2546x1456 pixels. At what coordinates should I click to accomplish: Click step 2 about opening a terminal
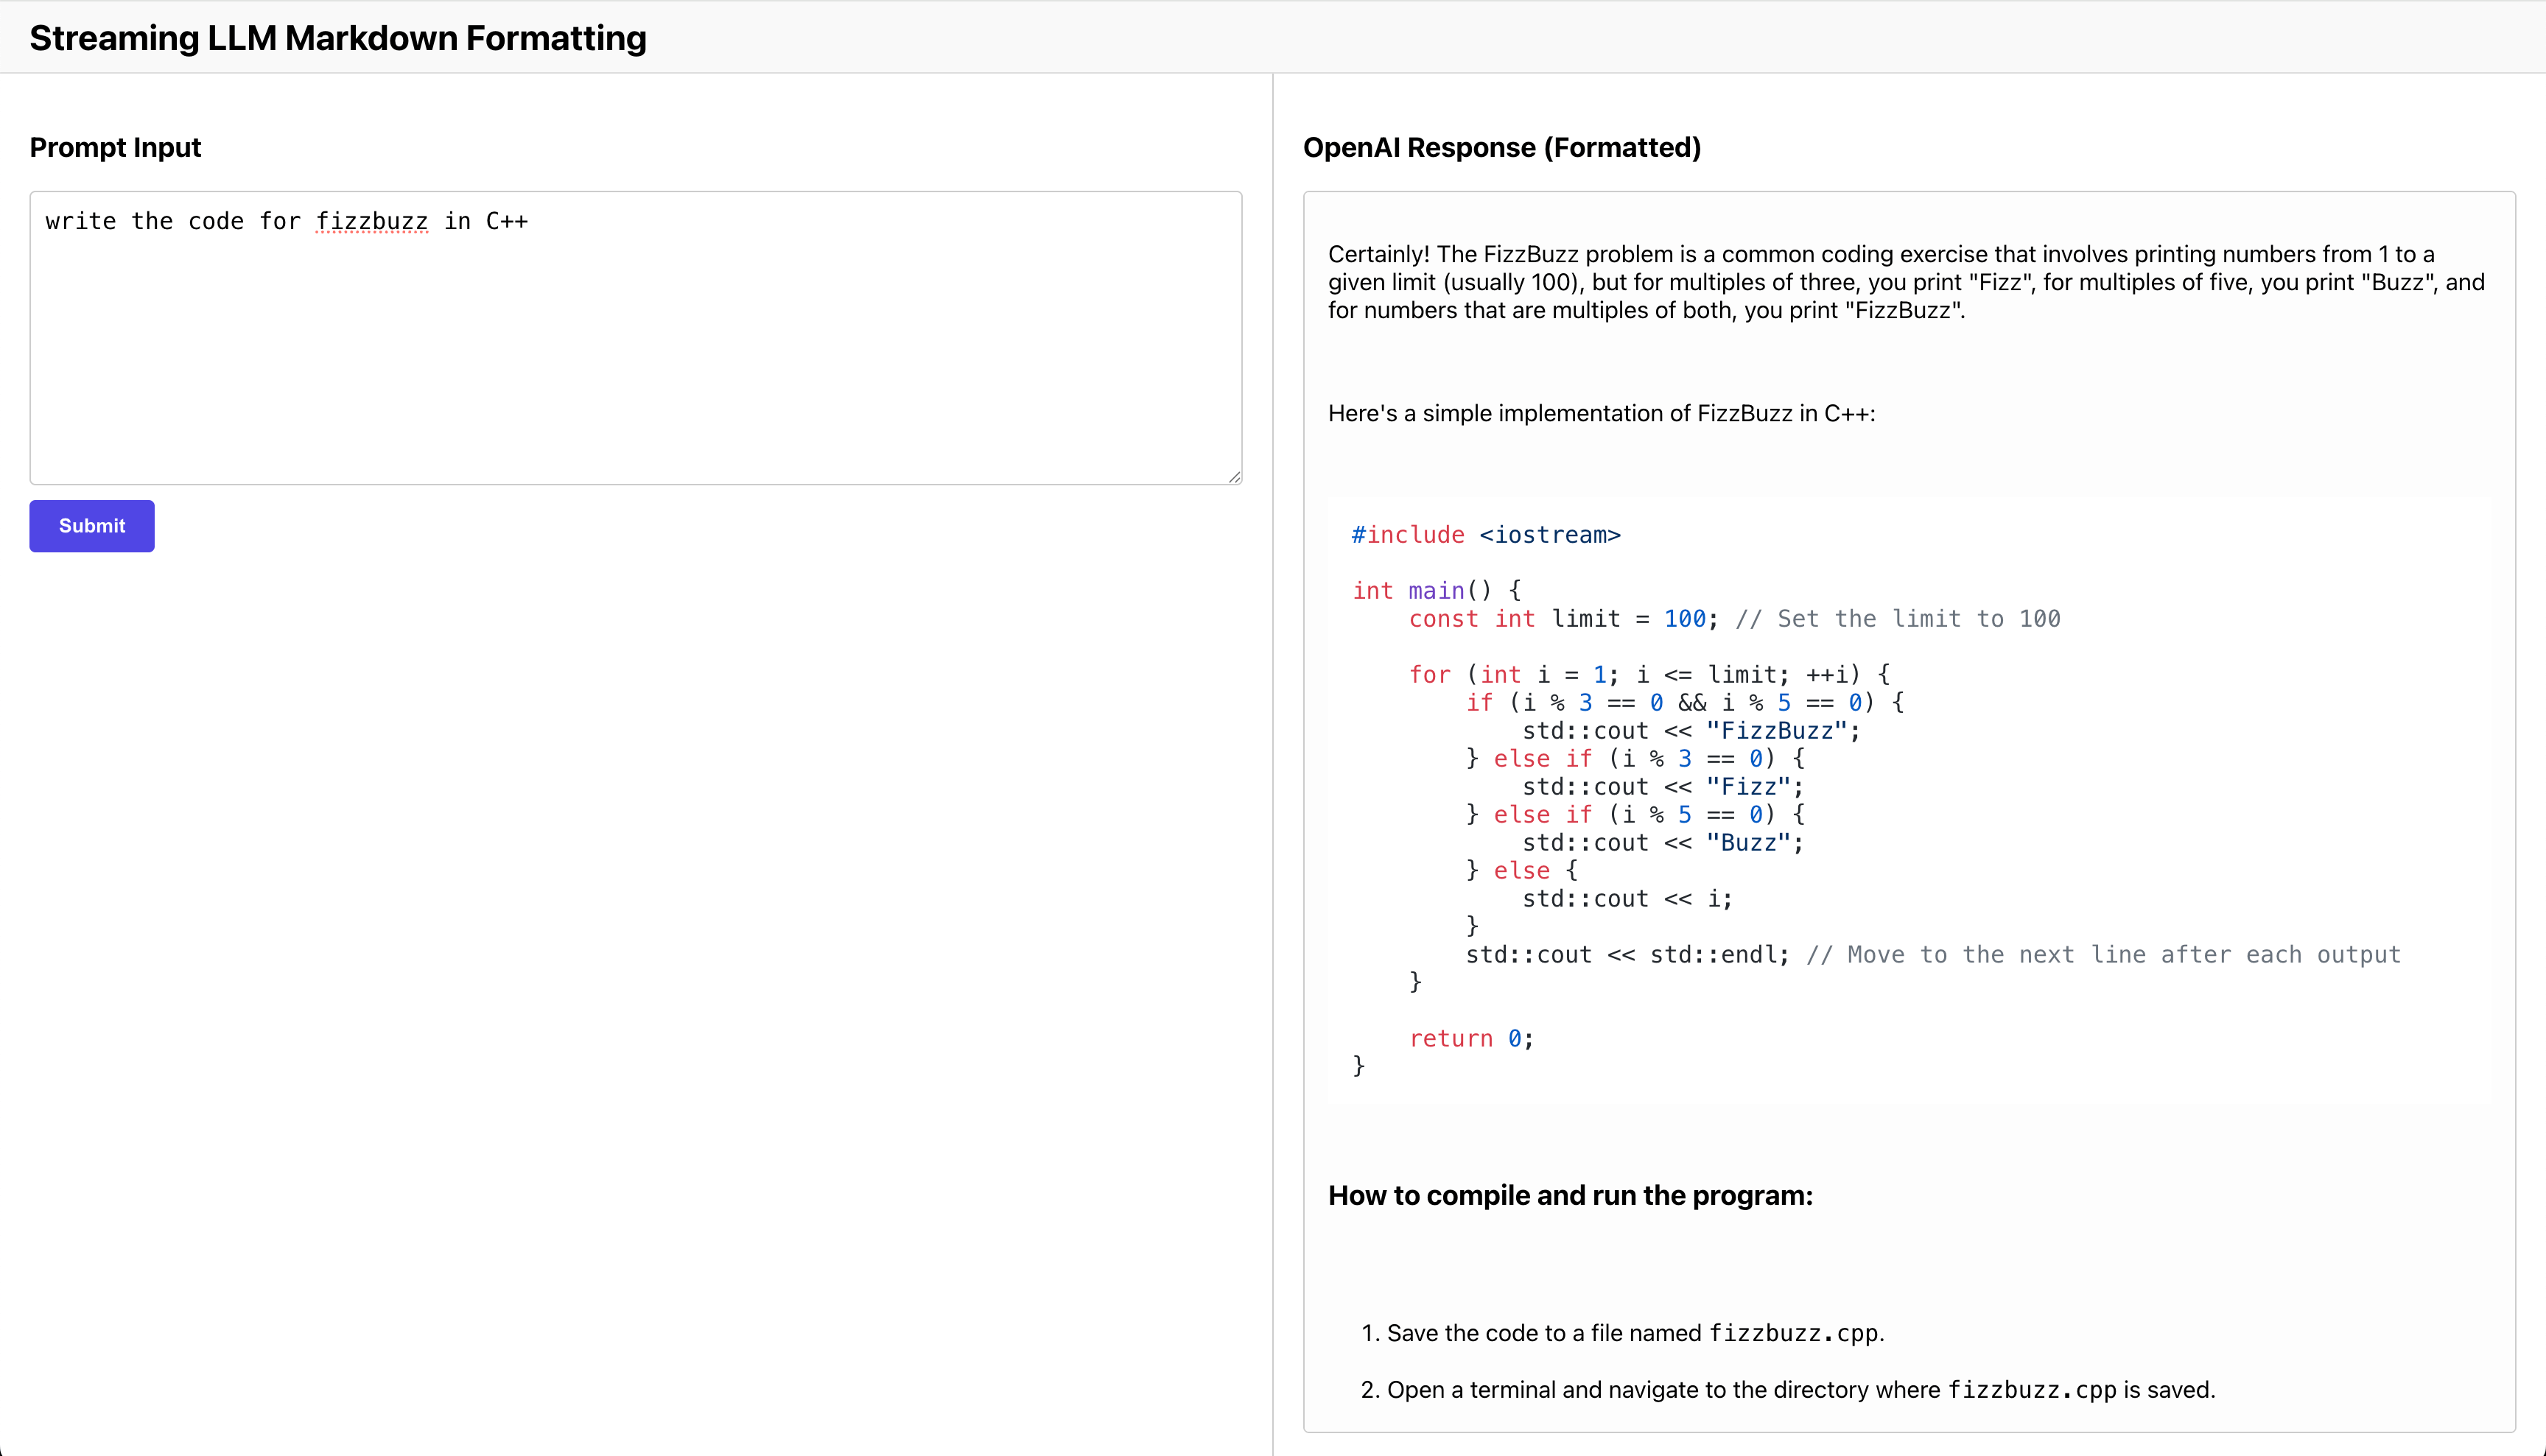[1788, 1390]
